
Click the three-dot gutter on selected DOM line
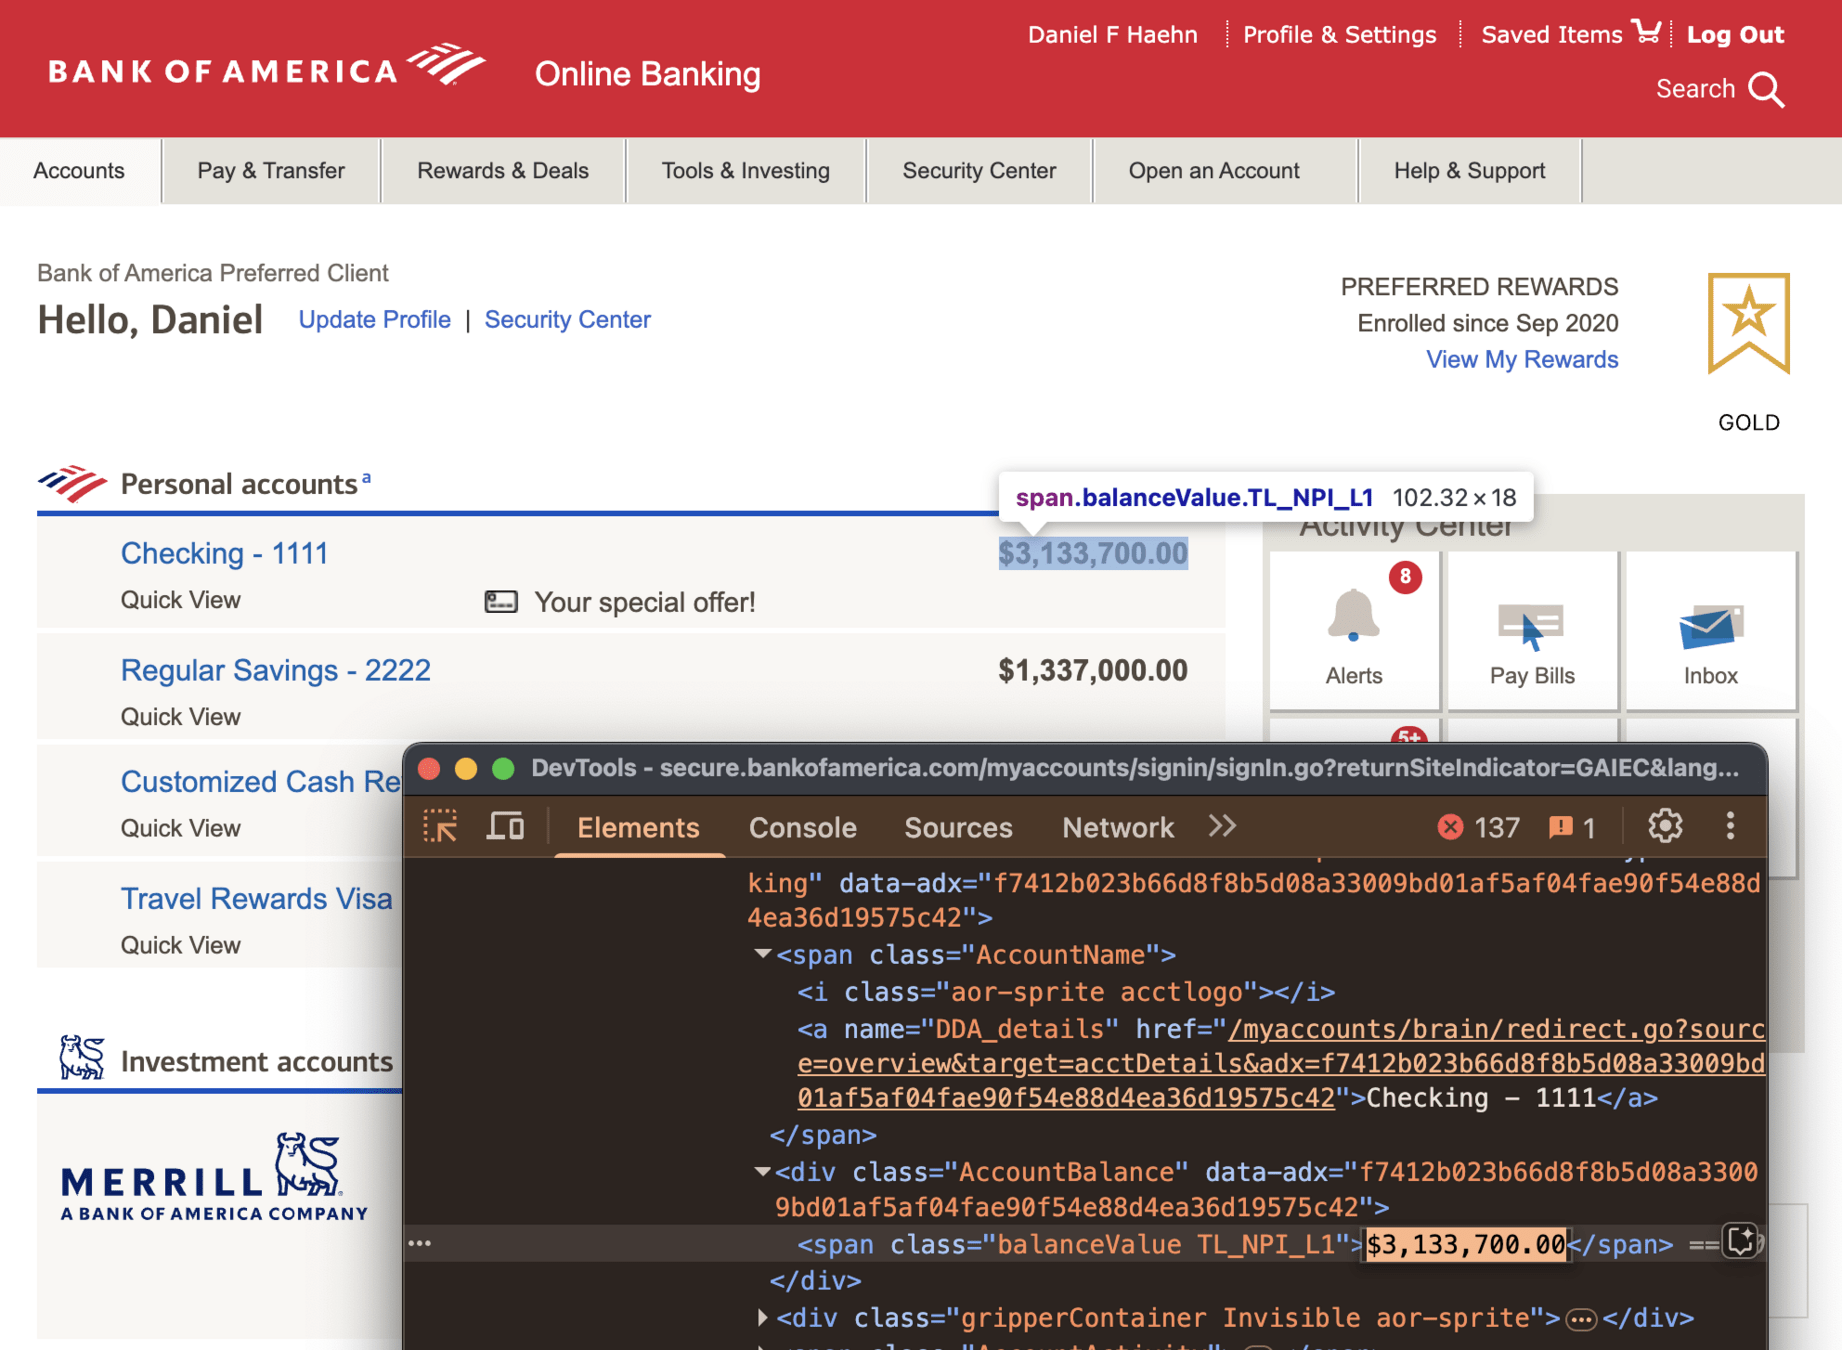[420, 1243]
